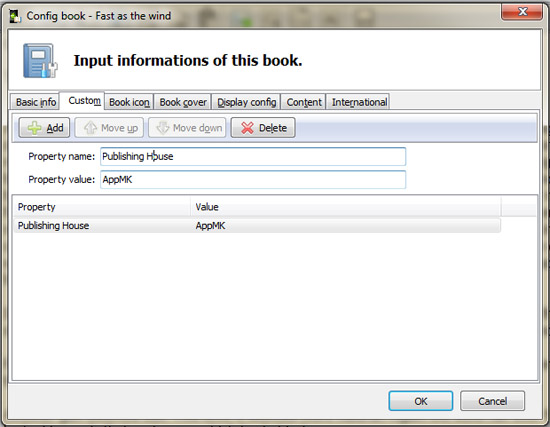Select the Publishing House row in list

257,226
